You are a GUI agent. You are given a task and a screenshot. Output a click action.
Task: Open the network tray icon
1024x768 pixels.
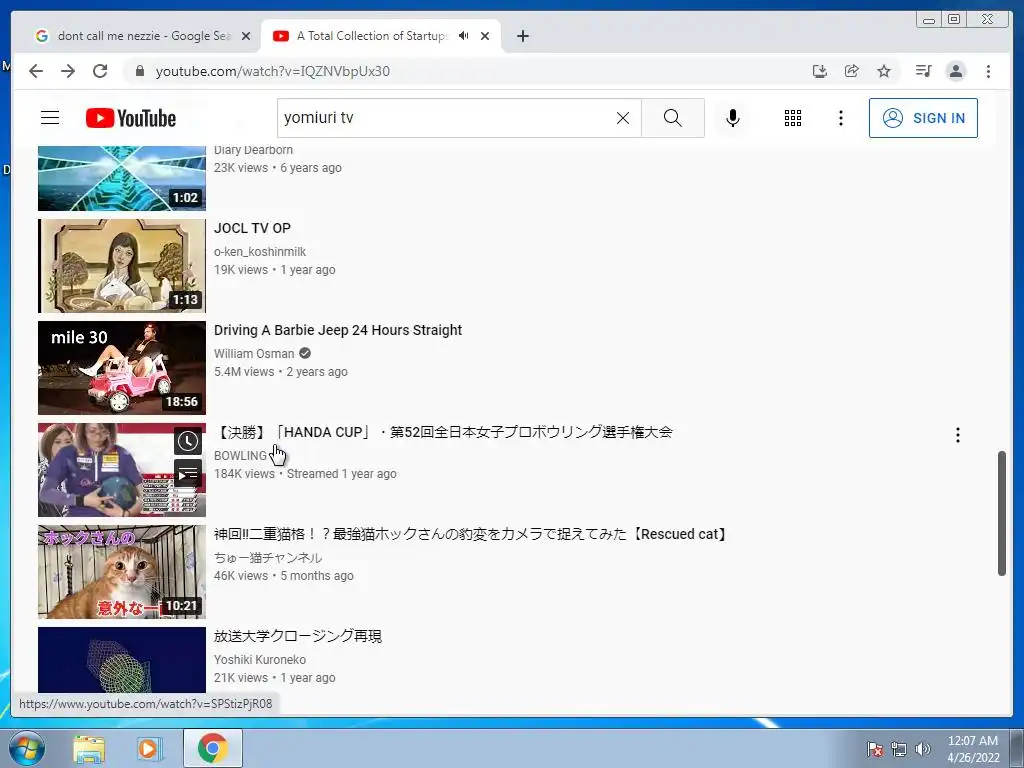[x=899, y=749]
